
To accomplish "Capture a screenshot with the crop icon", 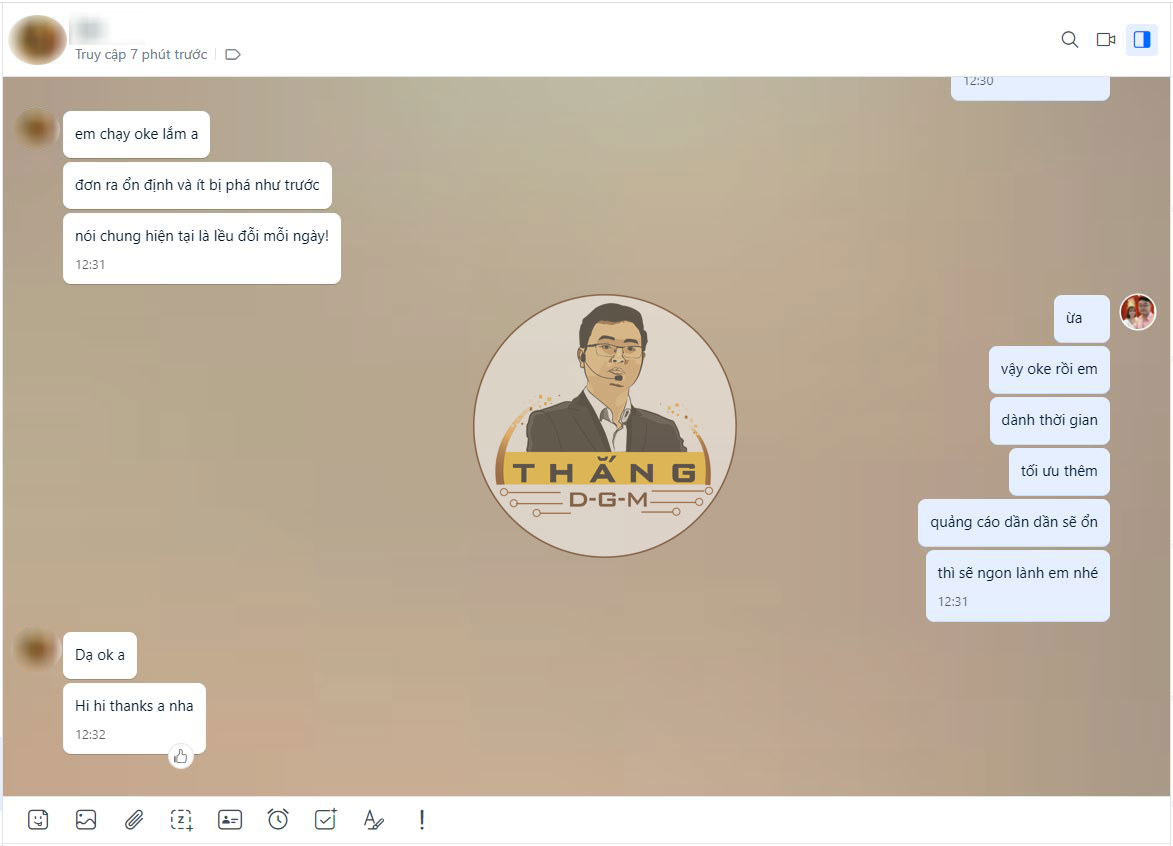I will tap(182, 820).
